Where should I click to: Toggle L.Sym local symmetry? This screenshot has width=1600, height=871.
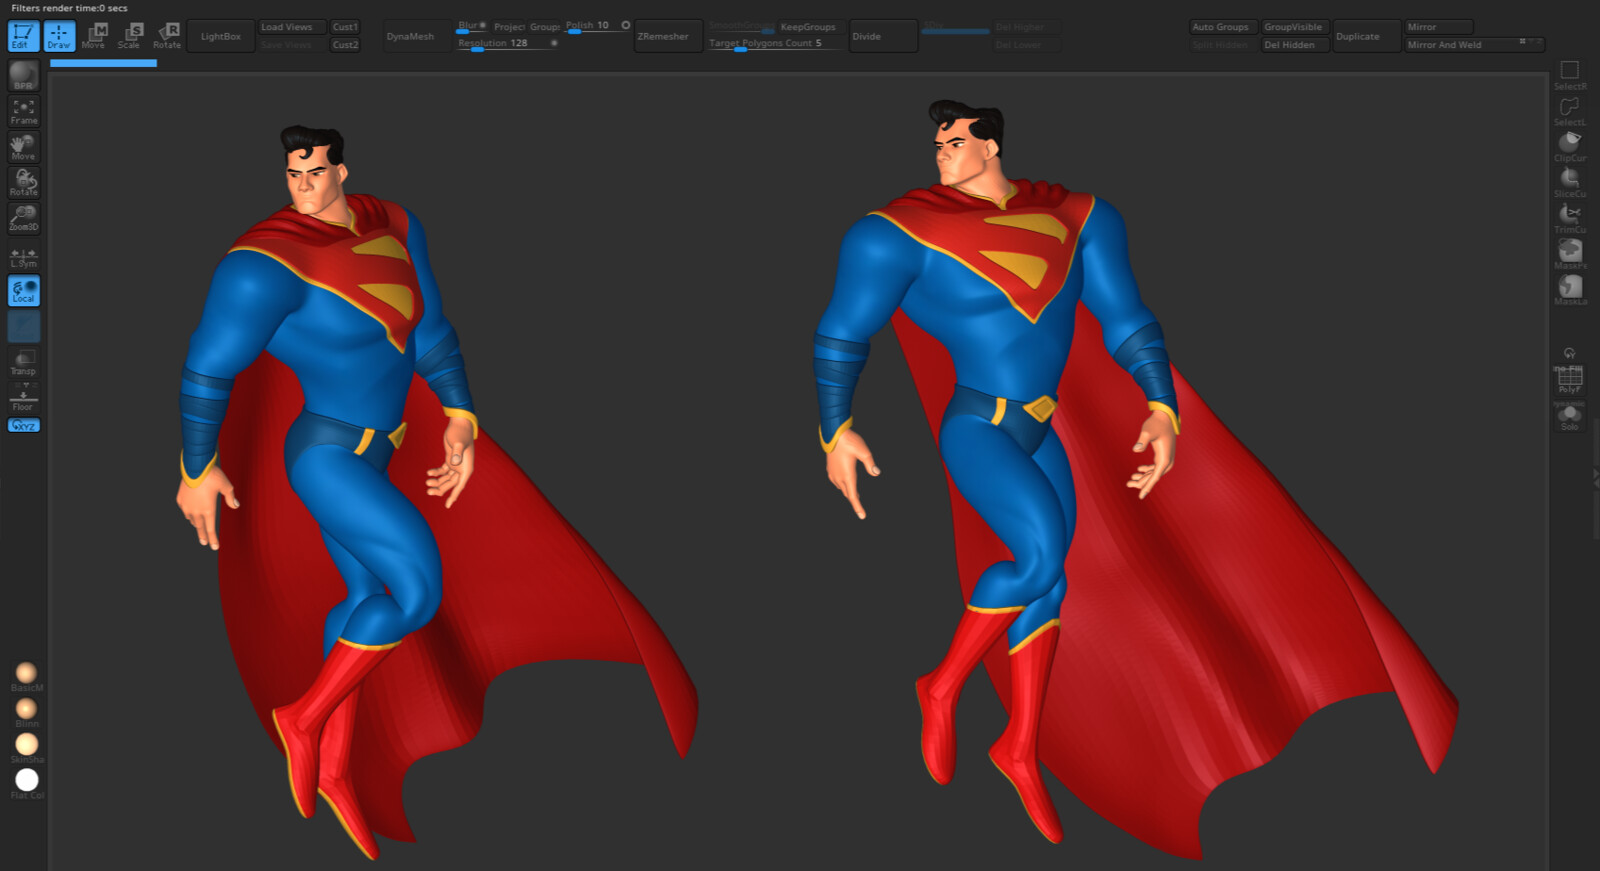tap(23, 257)
